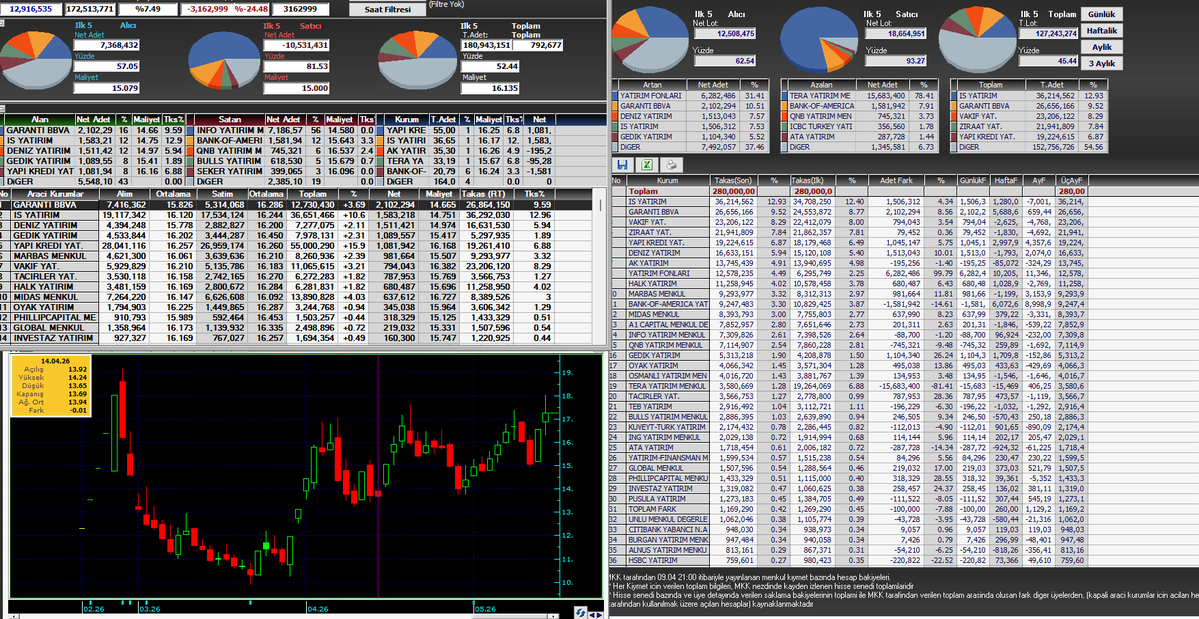Screen dimensions: 1199x619
Task: Click the 05.26 date marker on chart
Action: click(484, 608)
